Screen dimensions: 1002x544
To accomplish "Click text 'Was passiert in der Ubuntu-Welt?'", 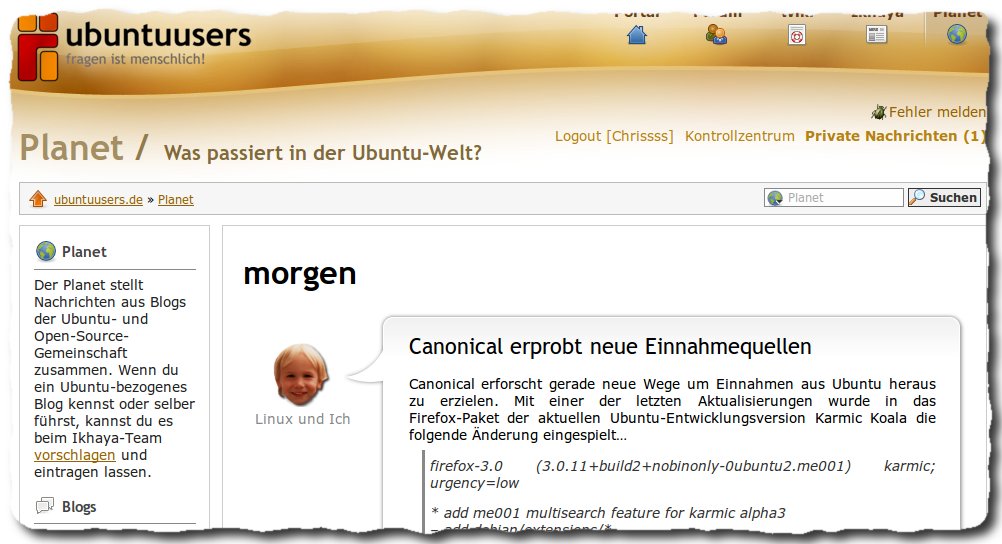I will pos(323,153).
